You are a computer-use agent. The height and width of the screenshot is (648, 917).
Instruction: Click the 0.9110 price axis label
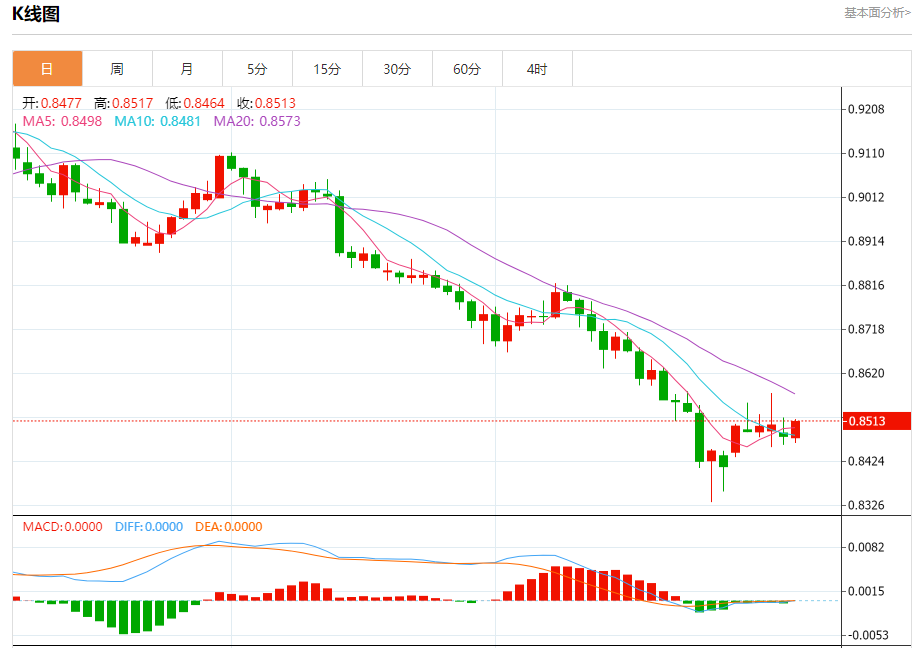866,153
